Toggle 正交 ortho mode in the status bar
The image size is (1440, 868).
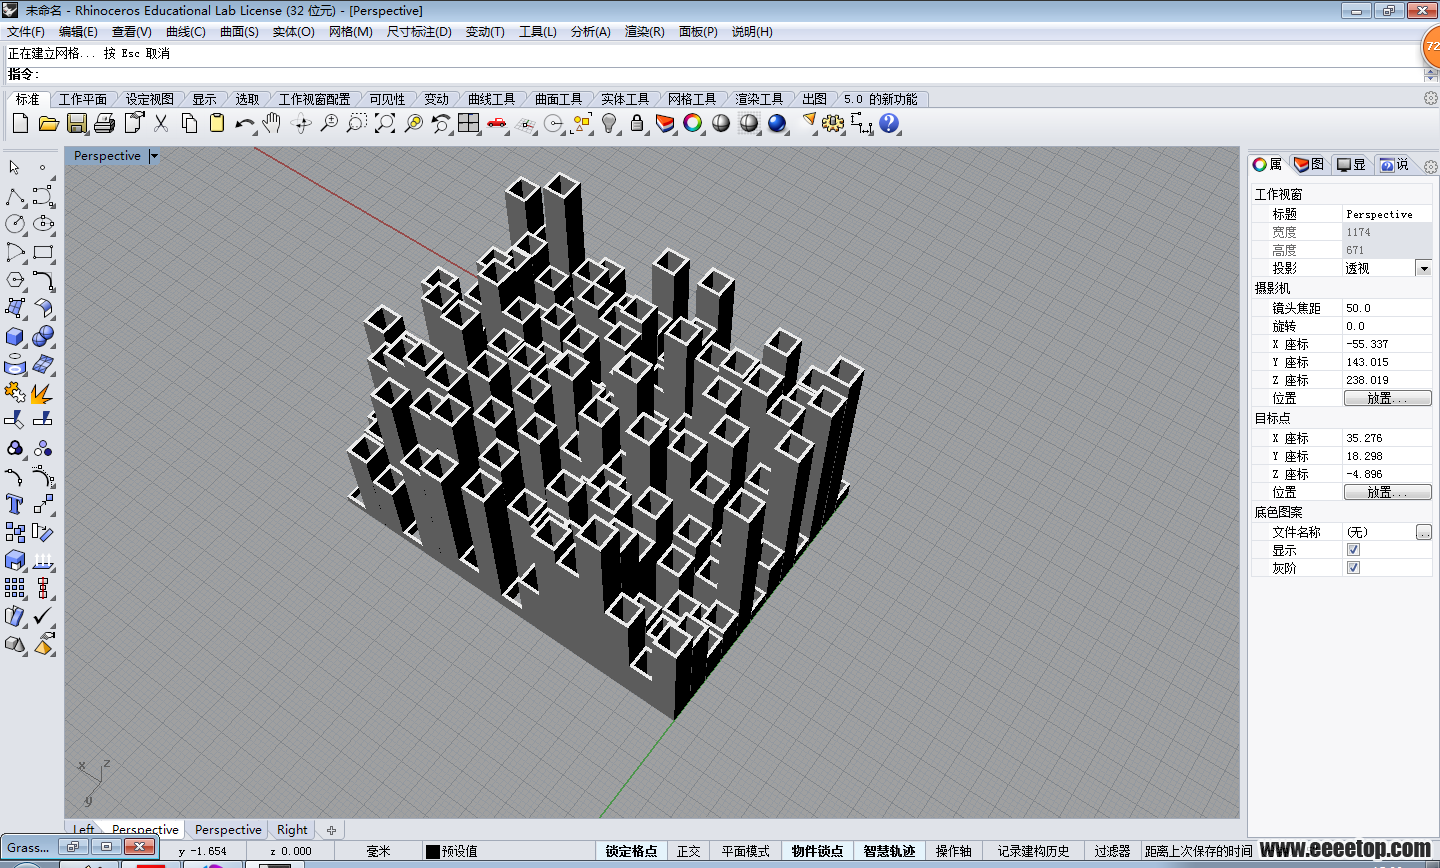click(688, 851)
